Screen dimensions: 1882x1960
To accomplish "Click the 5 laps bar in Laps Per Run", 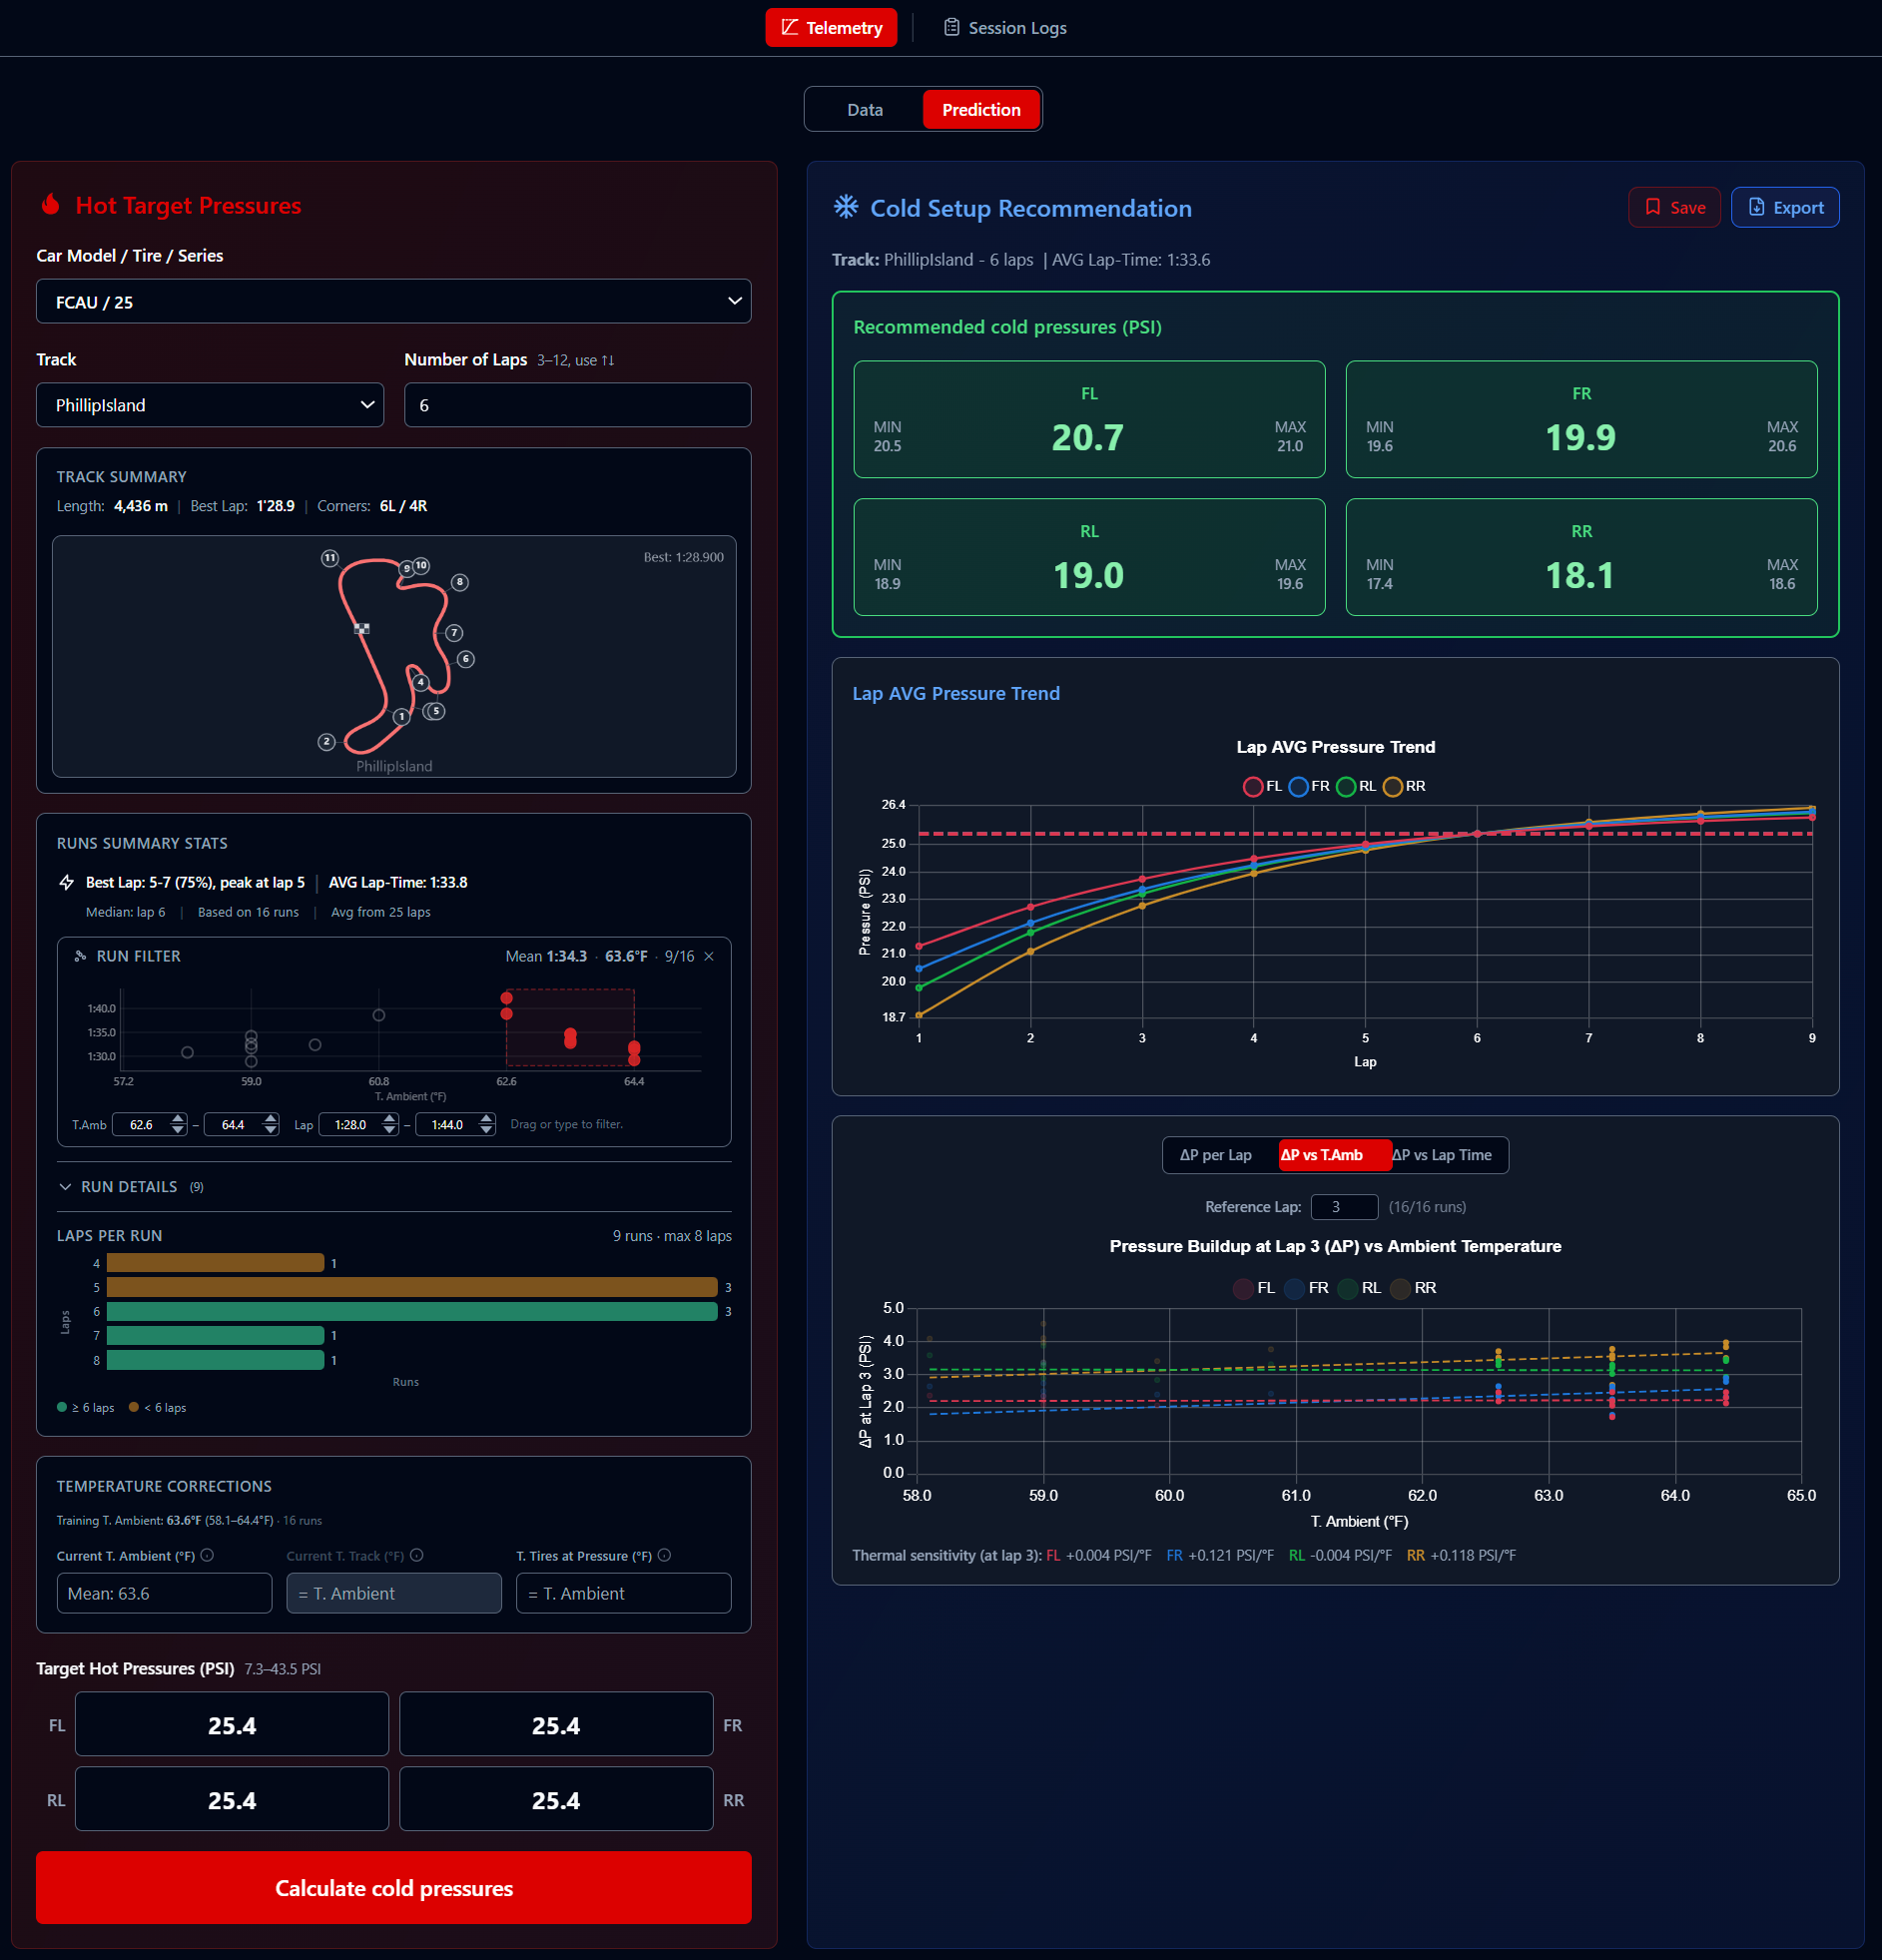I will coord(412,1287).
